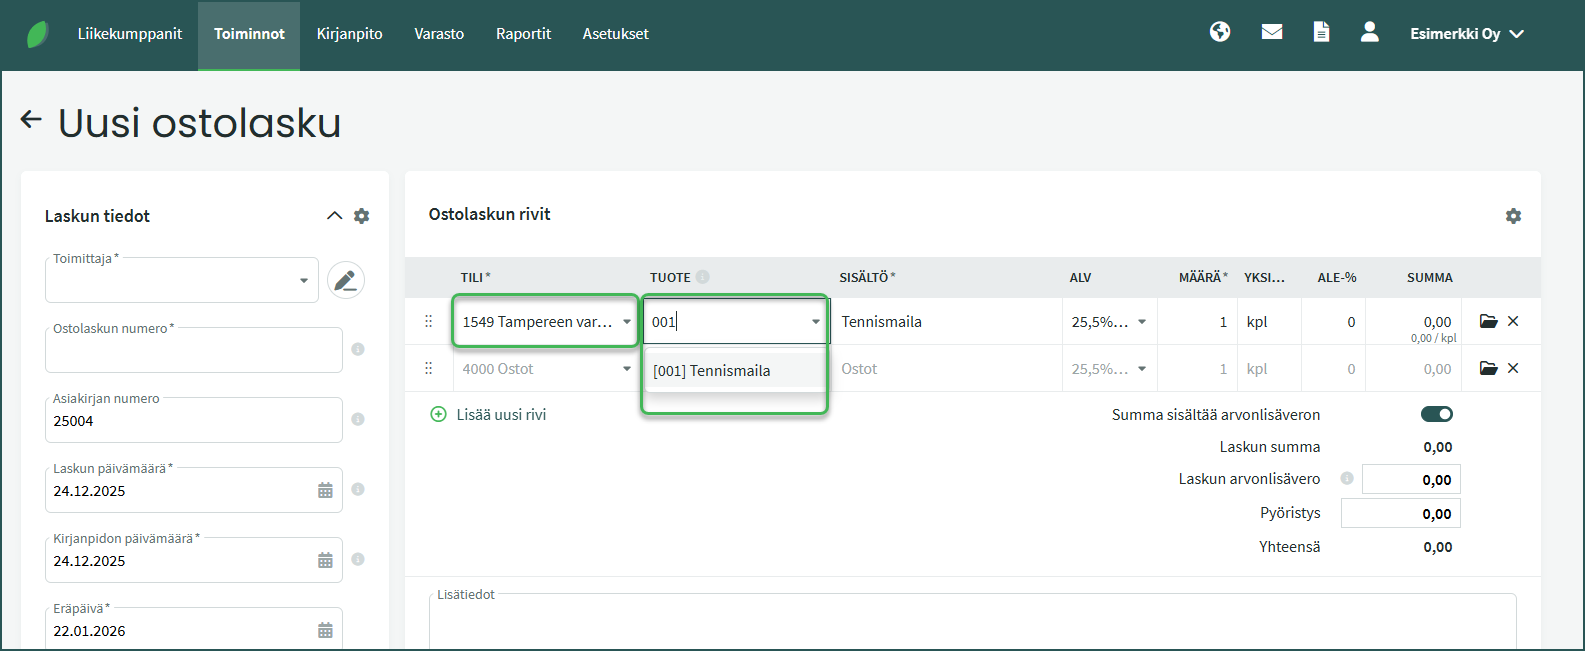This screenshot has height=651, width=1585.
Task: Open settings gear in Ostolaskun rivit panel
Action: click(1513, 216)
